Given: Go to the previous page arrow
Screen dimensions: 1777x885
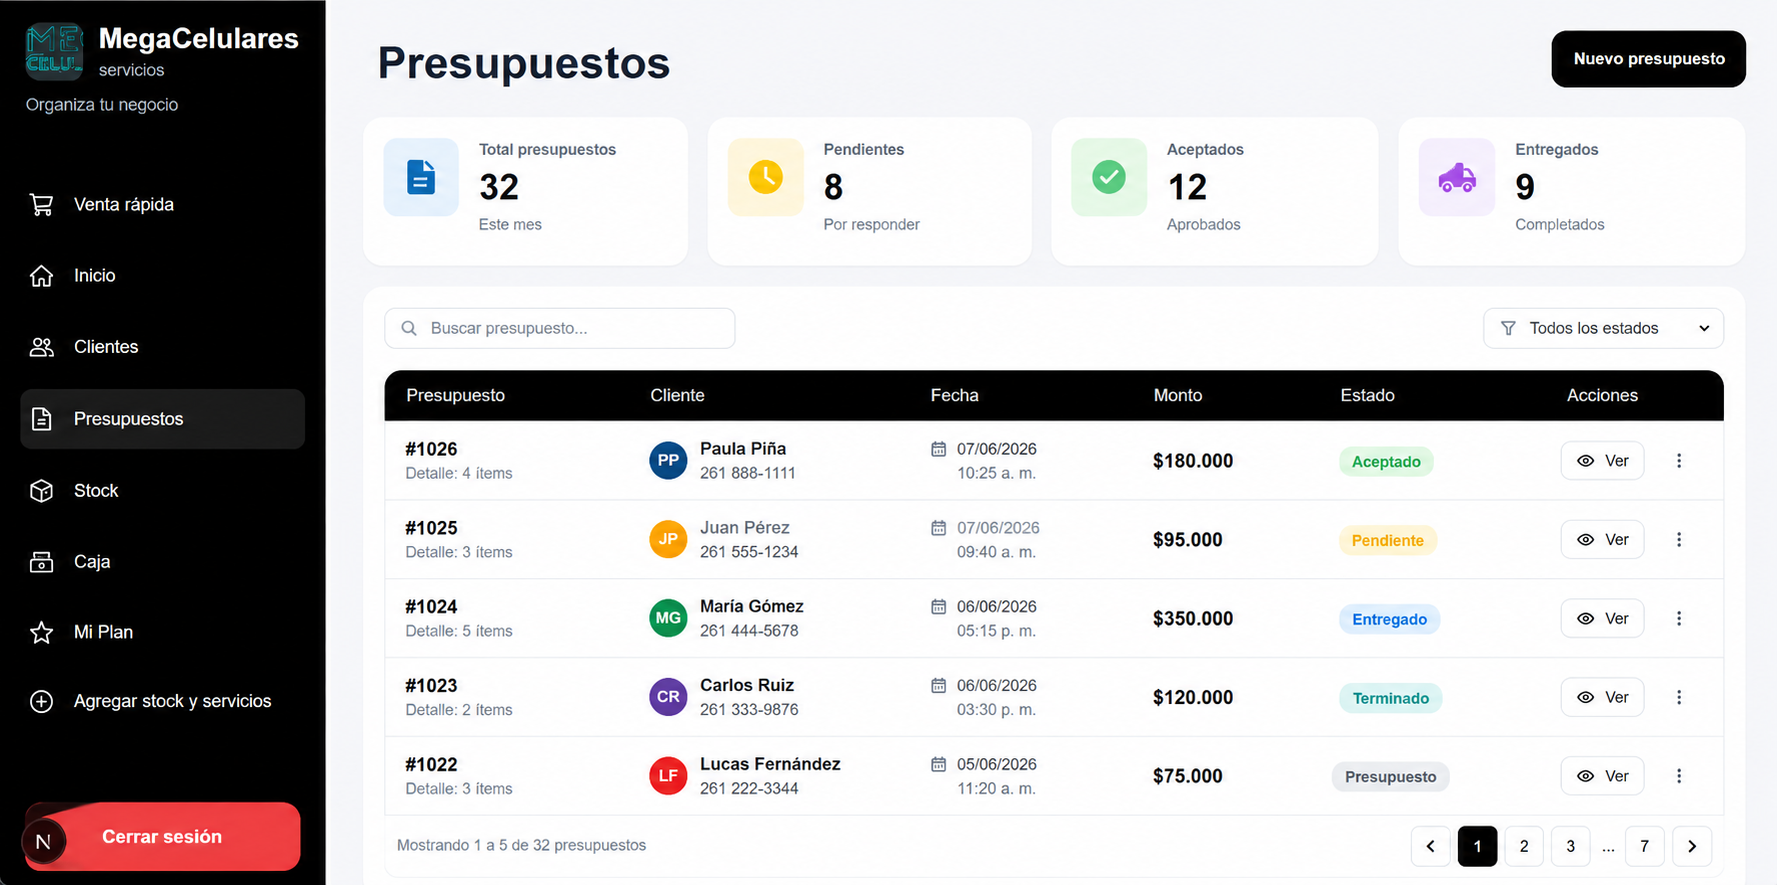Looking at the screenshot, I should (x=1431, y=846).
